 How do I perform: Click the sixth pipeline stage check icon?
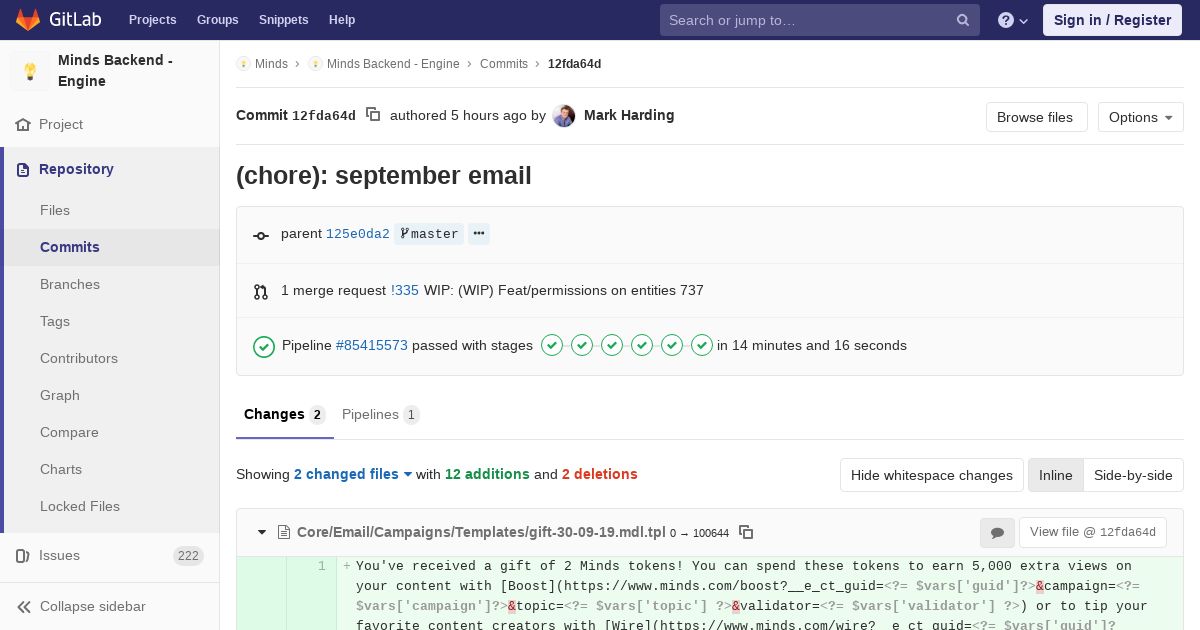tap(702, 345)
